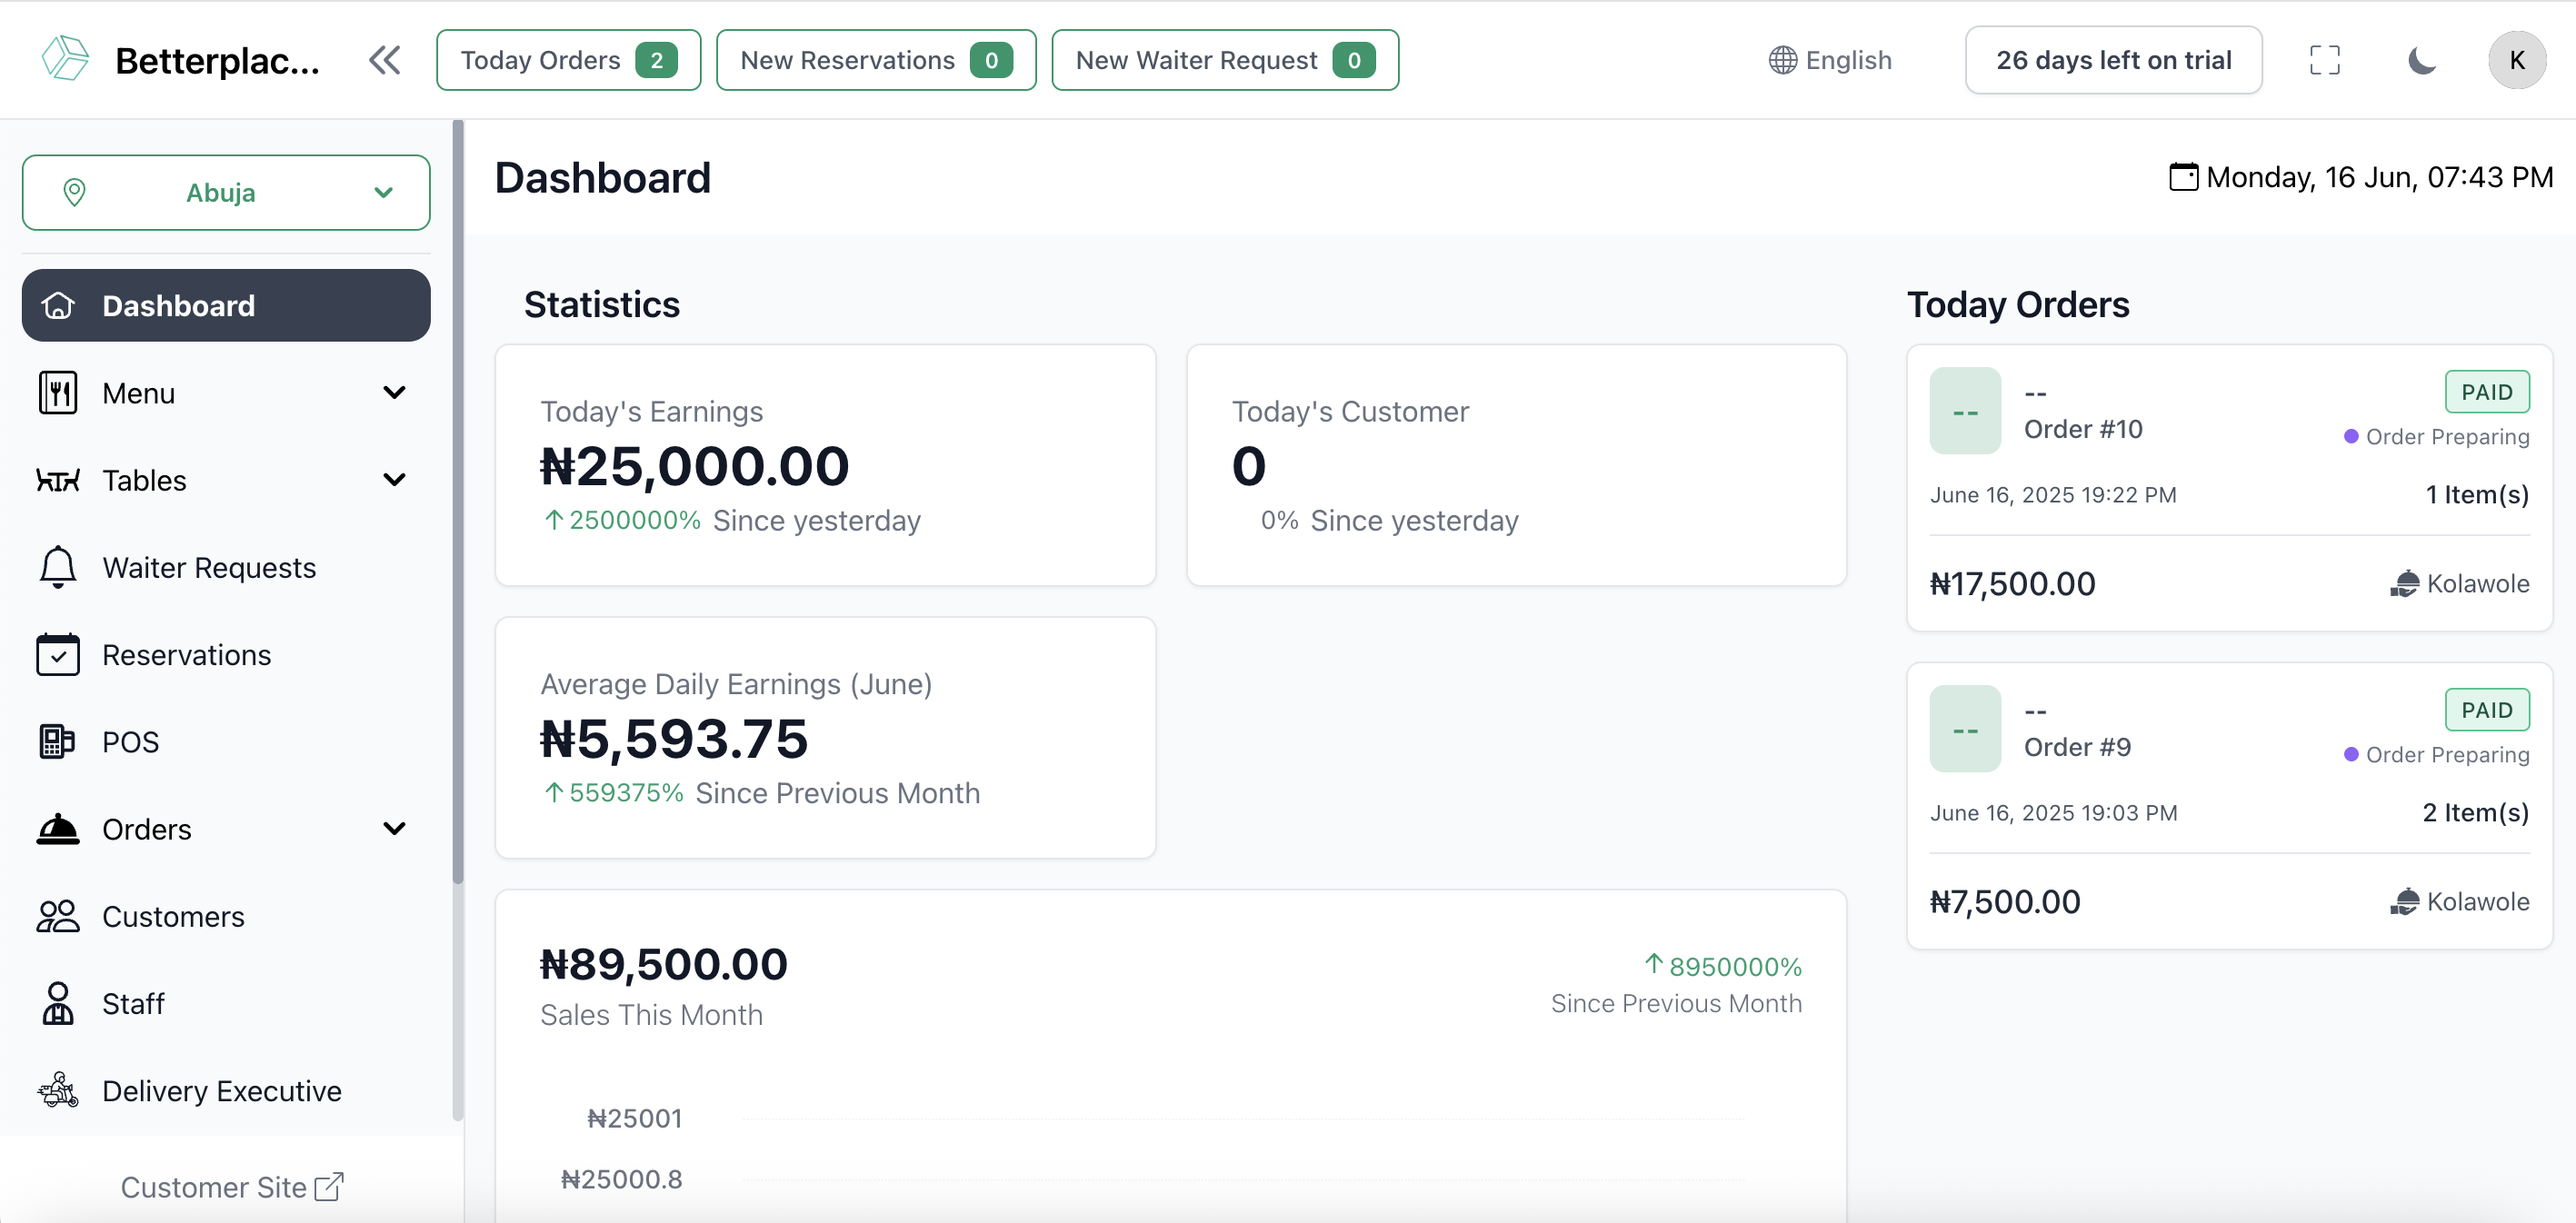Viewport: 2576px width, 1223px height.
Task: Click the Dashboard home icon
Action: (x=58, y=305)
